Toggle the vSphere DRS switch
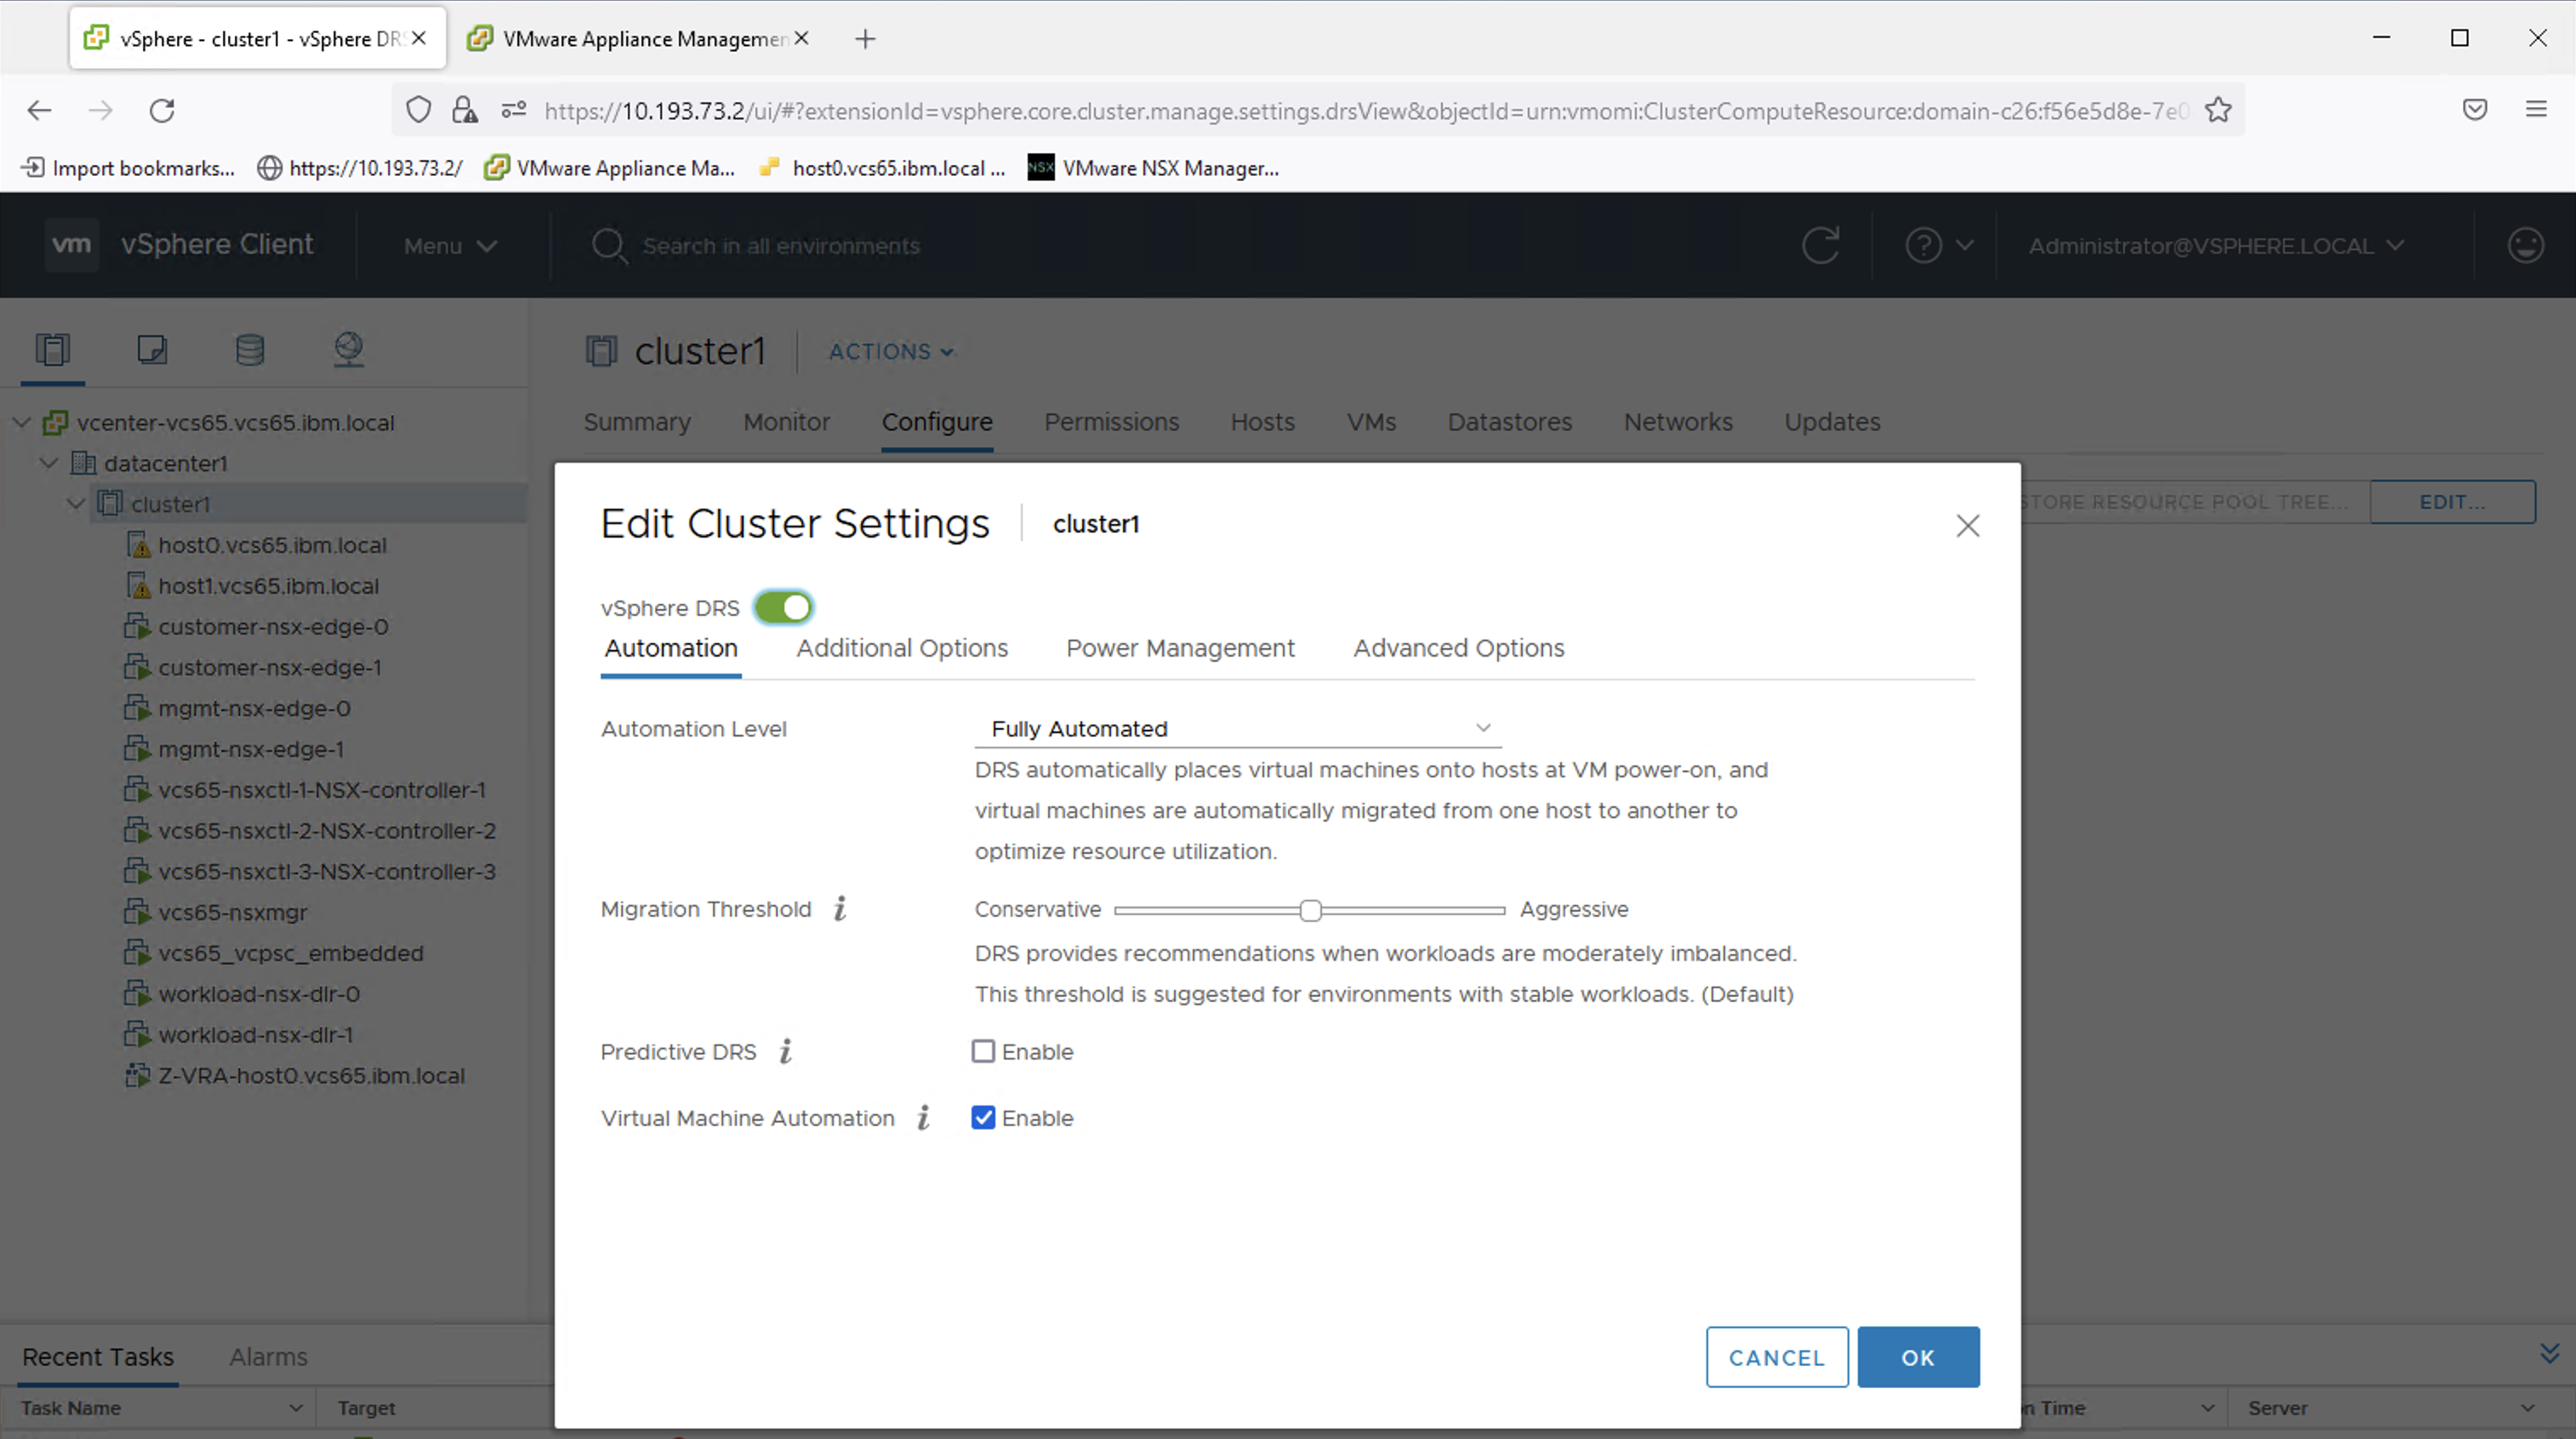 click(784, 607)
